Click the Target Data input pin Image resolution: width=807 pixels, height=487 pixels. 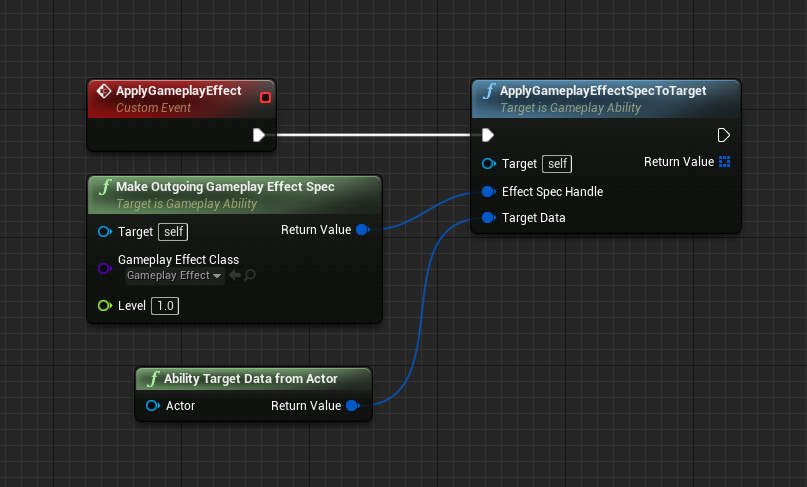pyautogui.click(x=488, y=218)
